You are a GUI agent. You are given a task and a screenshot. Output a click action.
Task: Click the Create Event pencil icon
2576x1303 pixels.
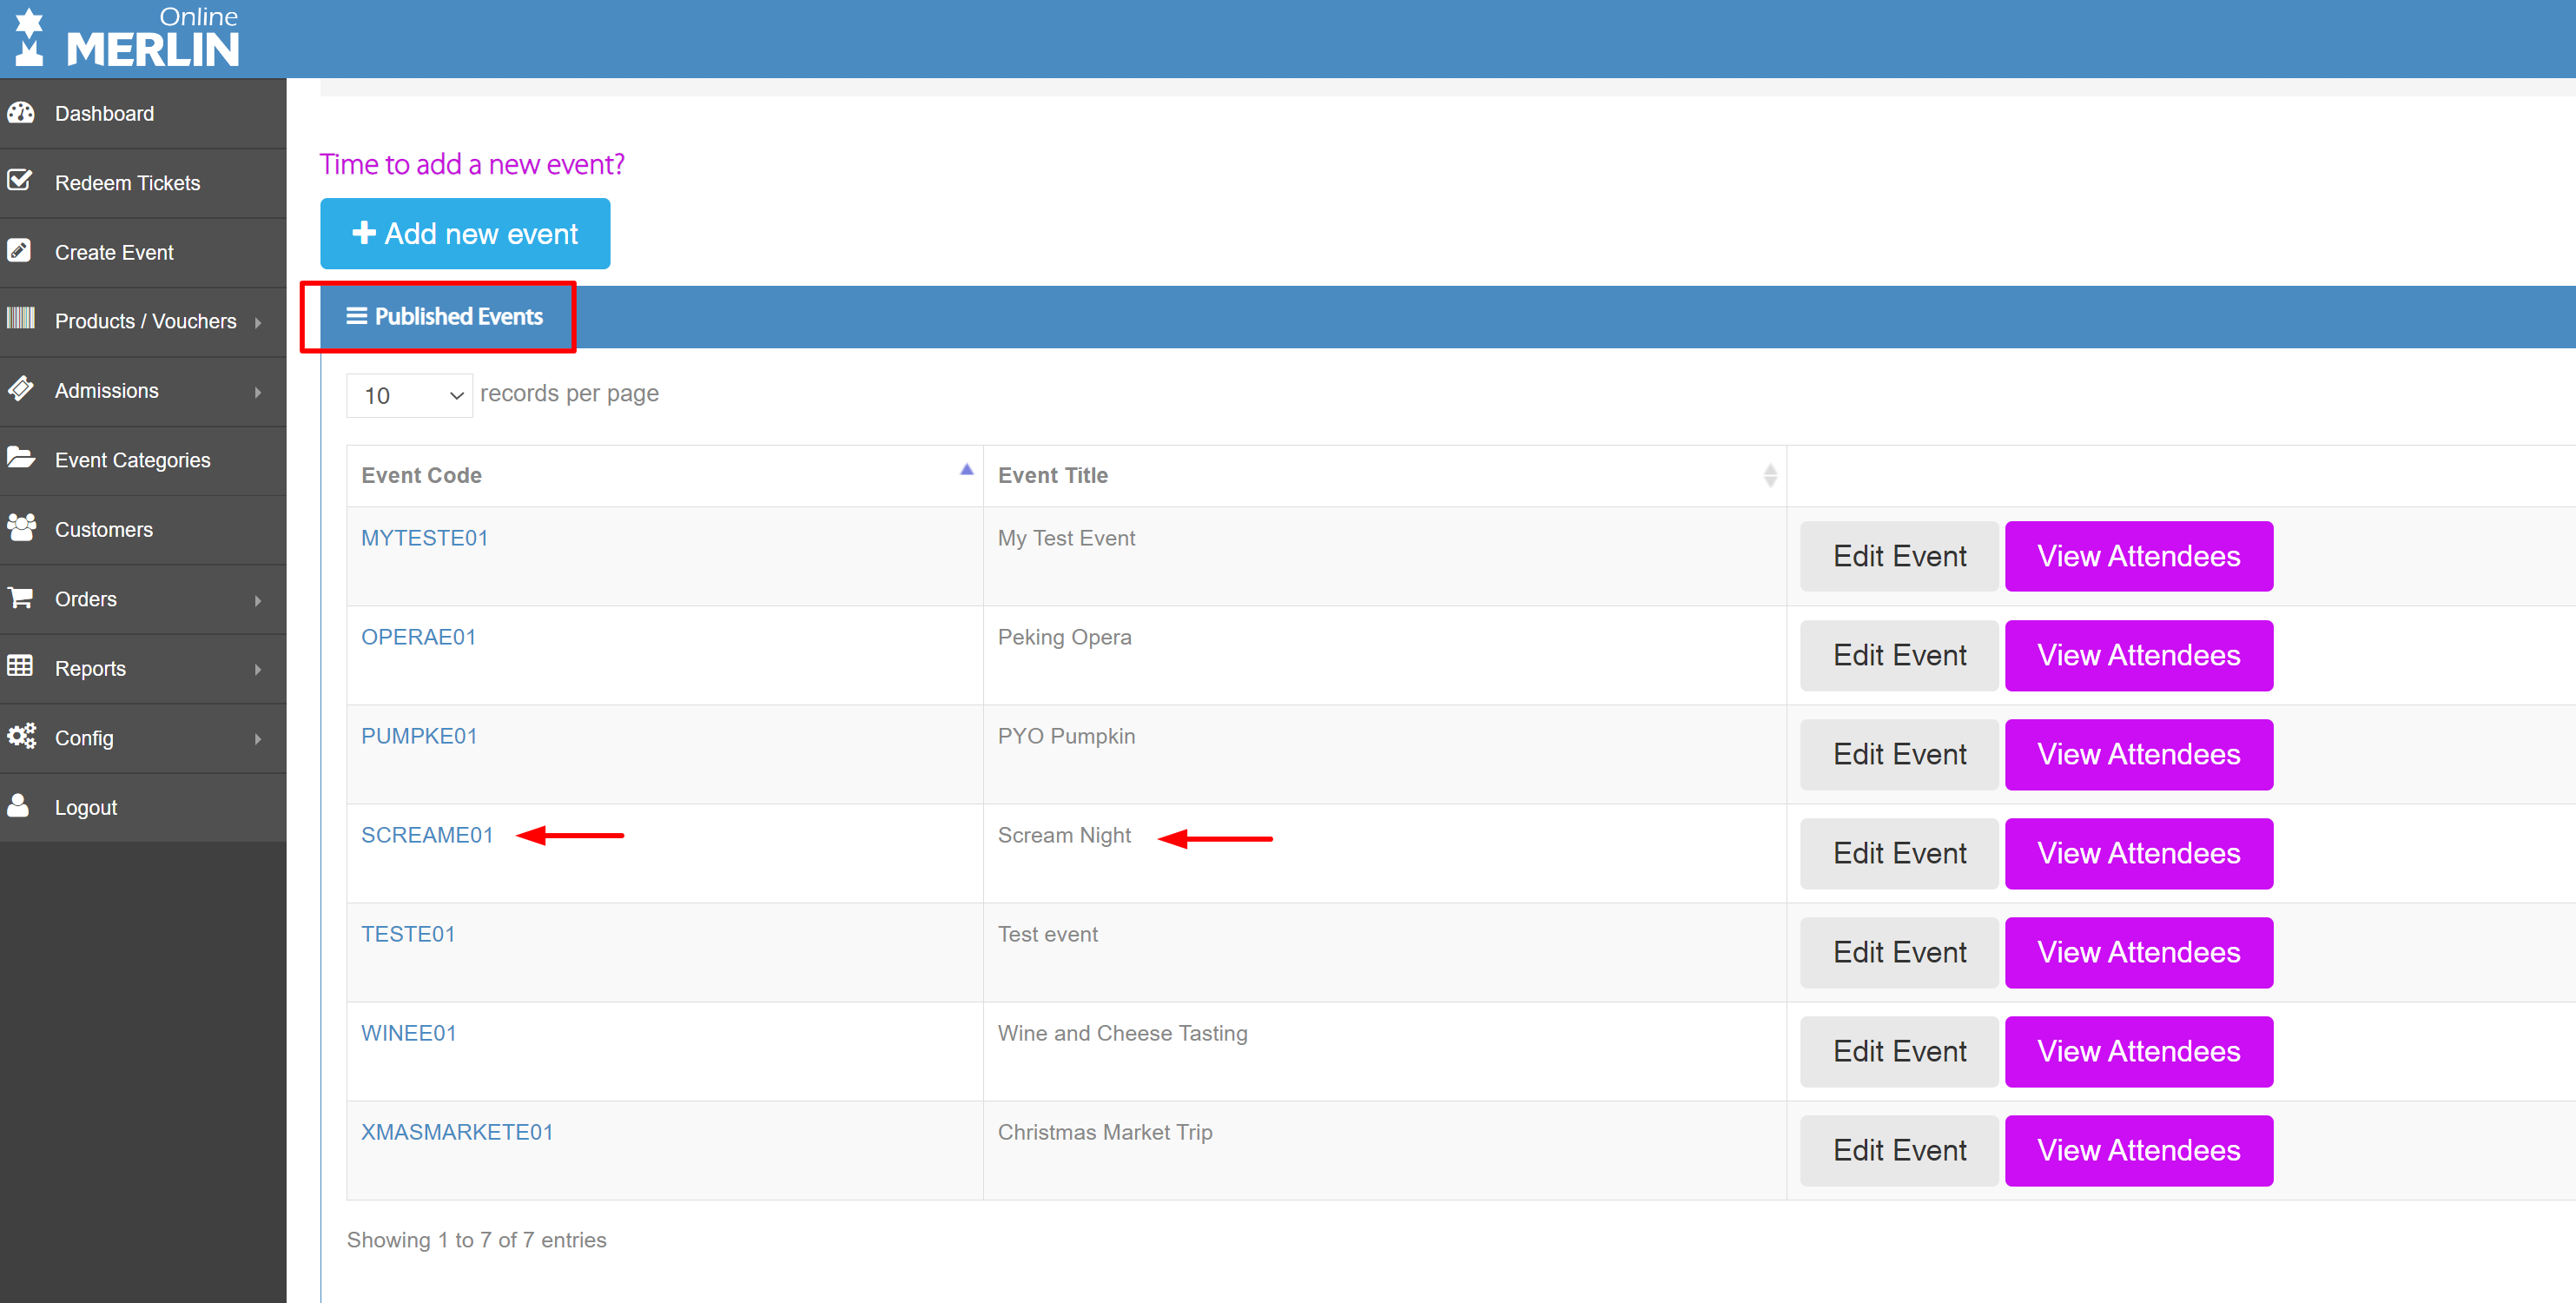click(x=20, y=250)
